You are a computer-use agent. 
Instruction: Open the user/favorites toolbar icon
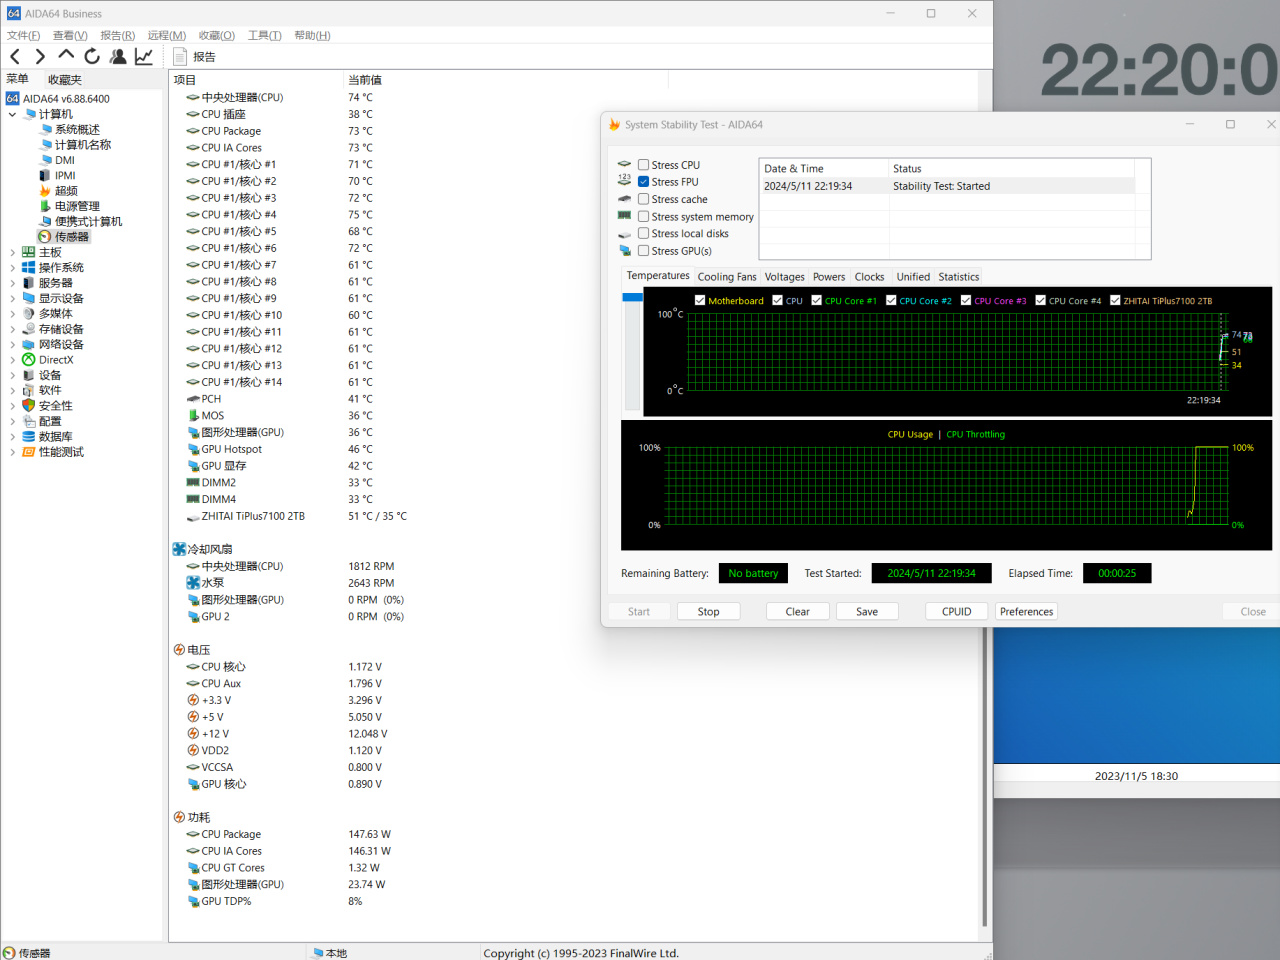click(x=118, y=57)
